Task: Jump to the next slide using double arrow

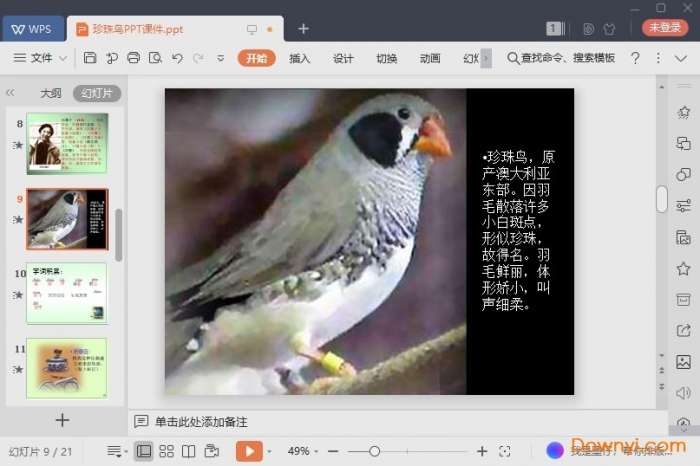Action: (x=662, y=386)
